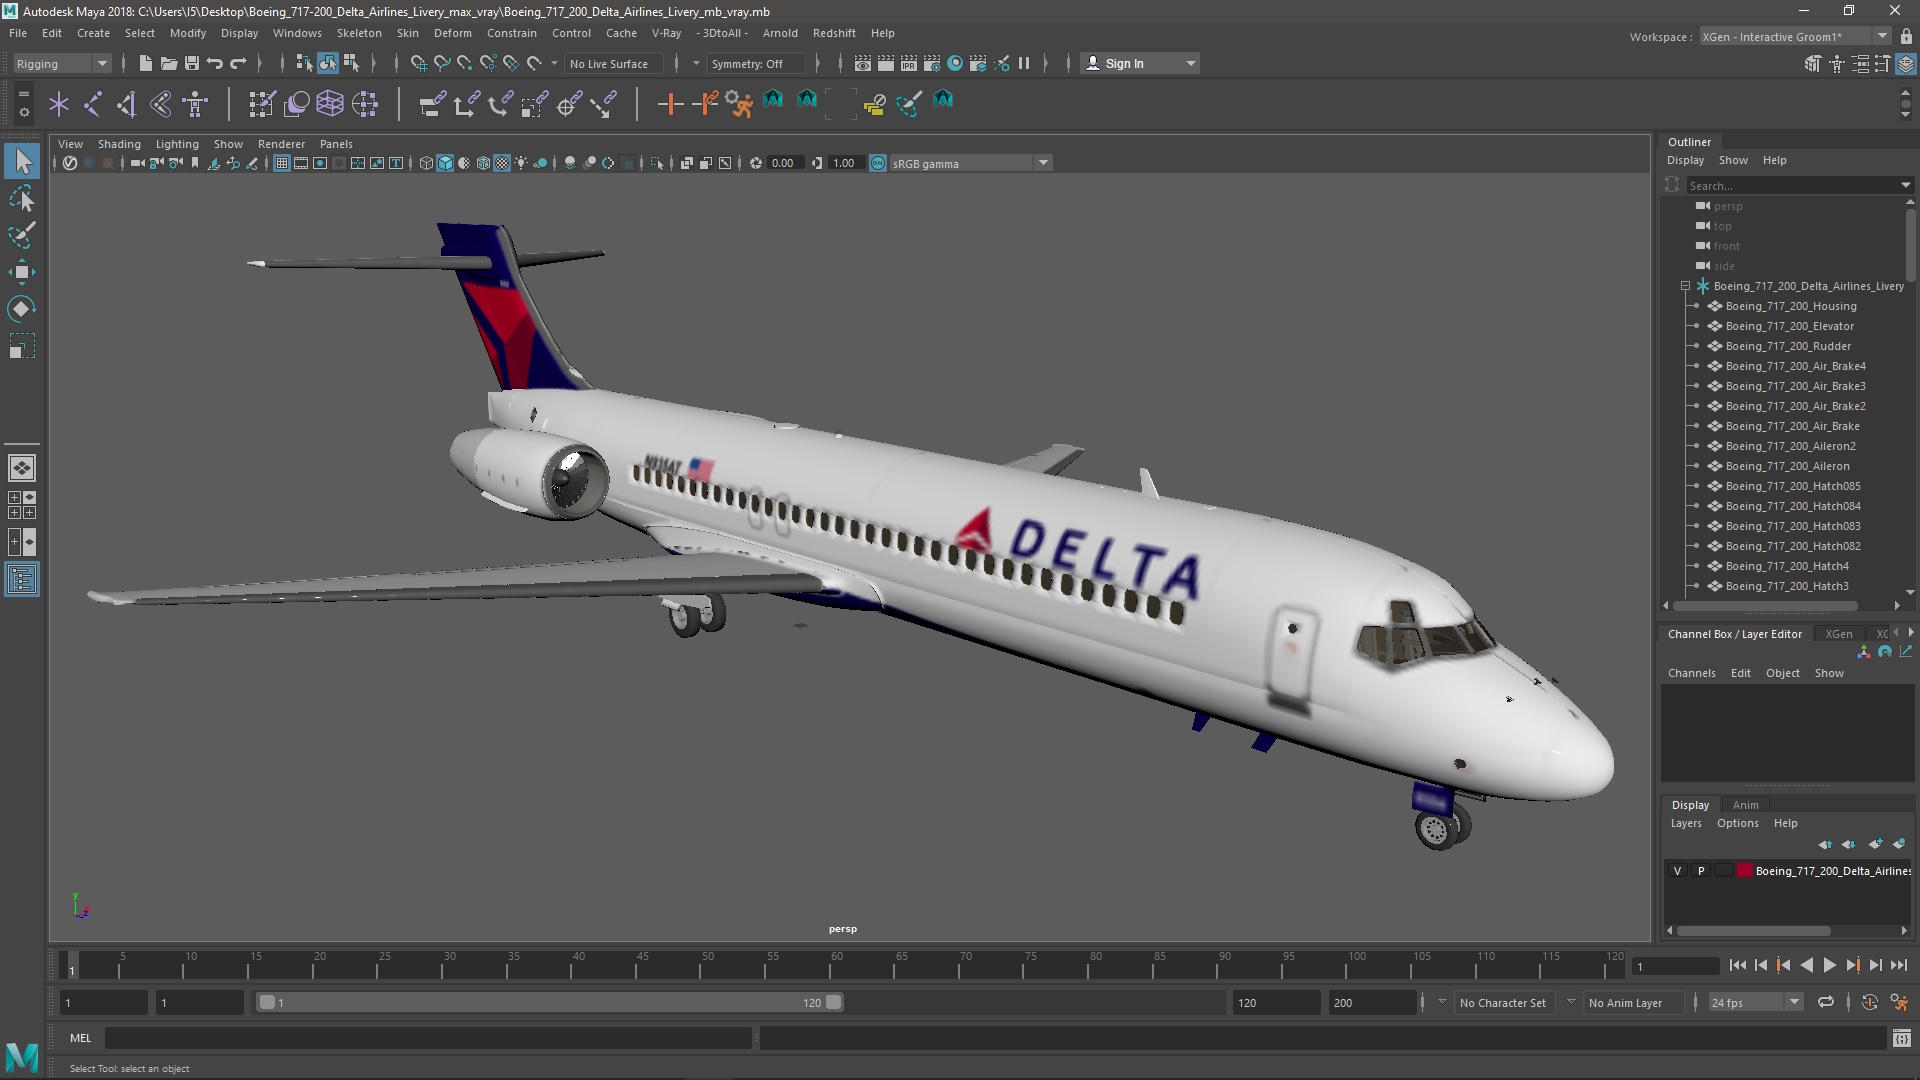Open the Workspace selector dropdown
This screenshot has width=1920, height=1080.
1795,37
